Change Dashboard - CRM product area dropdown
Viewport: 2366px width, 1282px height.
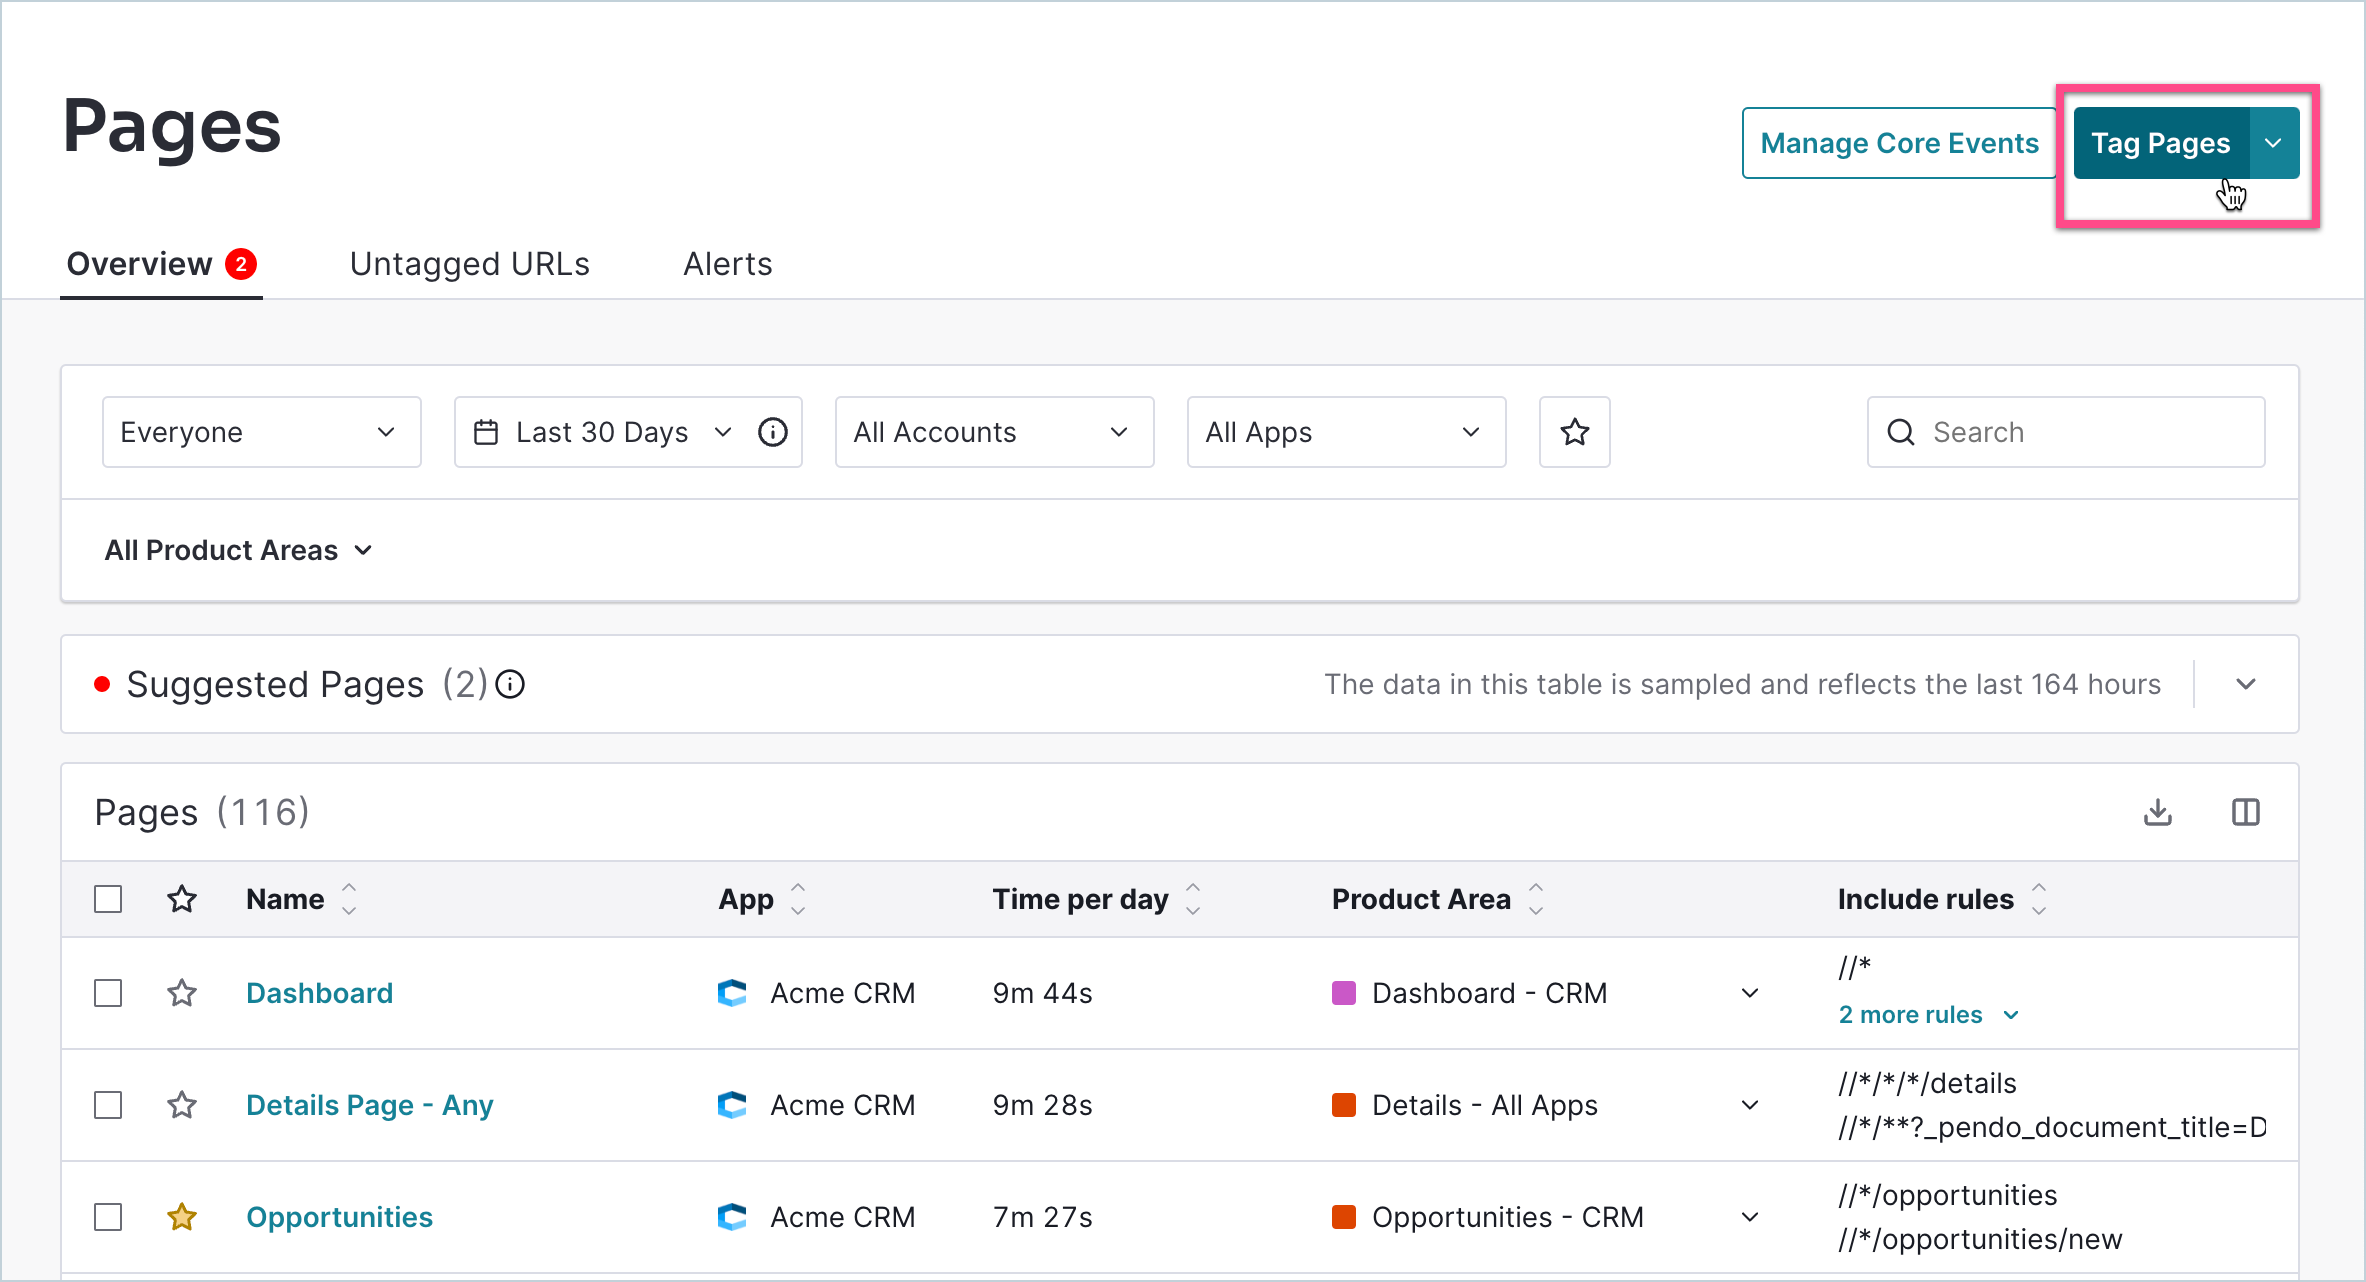click(1750, 993)
